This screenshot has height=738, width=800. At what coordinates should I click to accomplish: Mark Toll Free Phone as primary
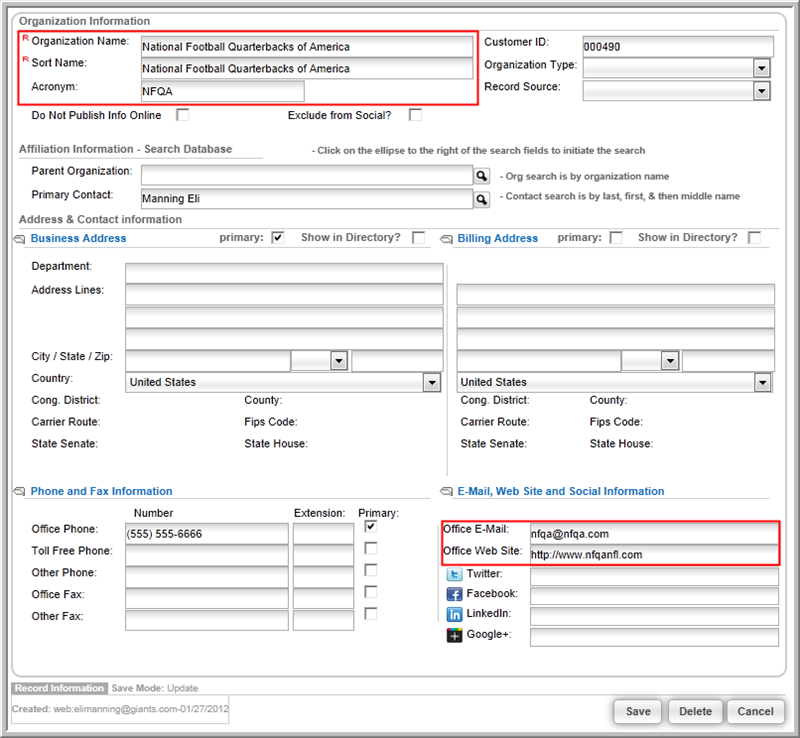(371, 549)
